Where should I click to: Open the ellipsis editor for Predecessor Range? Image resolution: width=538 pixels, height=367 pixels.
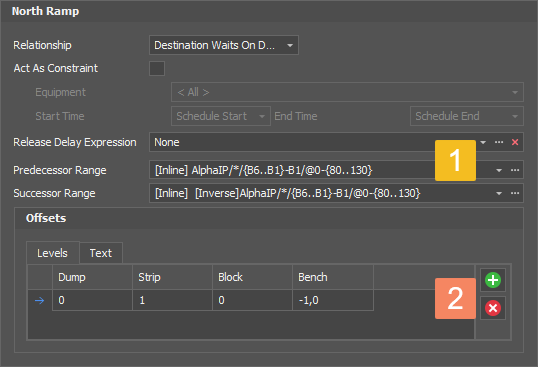tap(515, 170)
